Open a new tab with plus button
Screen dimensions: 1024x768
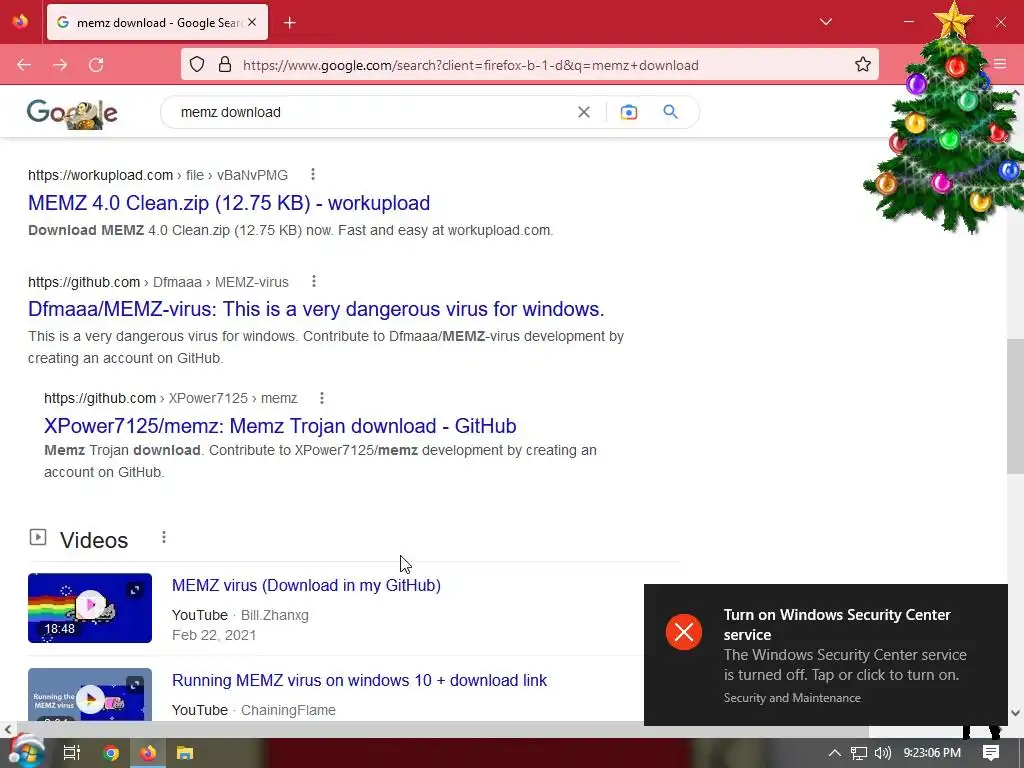pyautogui.click(x=289, y=23)
